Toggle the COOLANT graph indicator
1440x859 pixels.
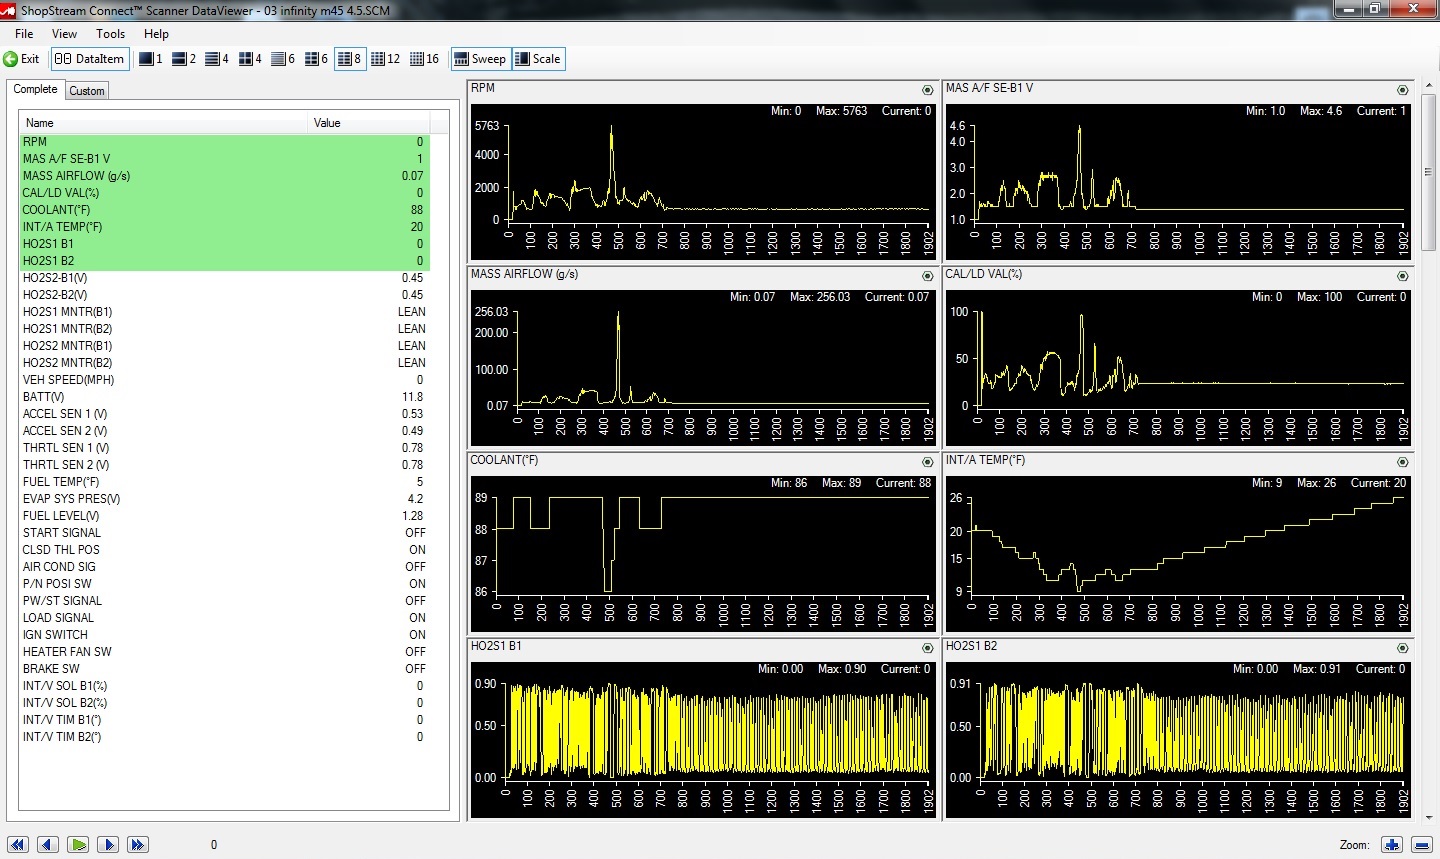point(927,462)
